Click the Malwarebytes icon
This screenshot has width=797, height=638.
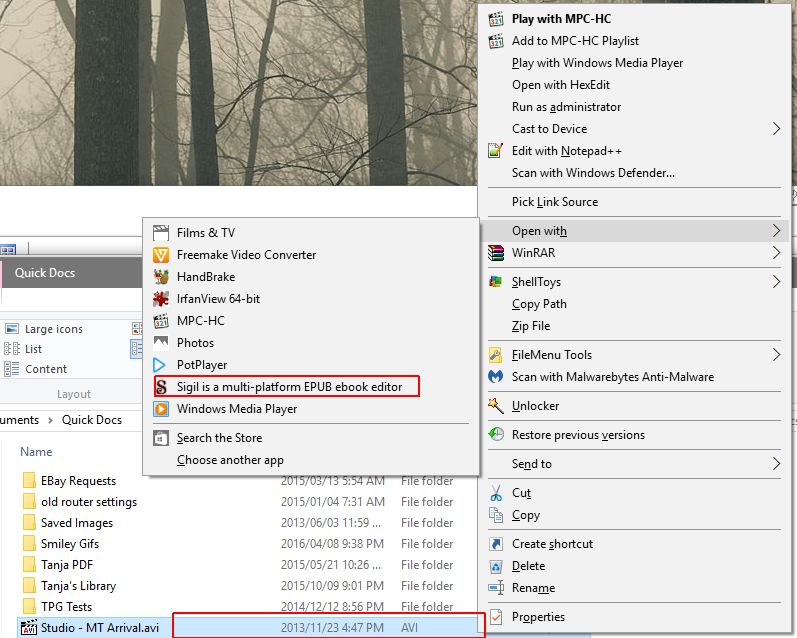(x=496, y=376)
